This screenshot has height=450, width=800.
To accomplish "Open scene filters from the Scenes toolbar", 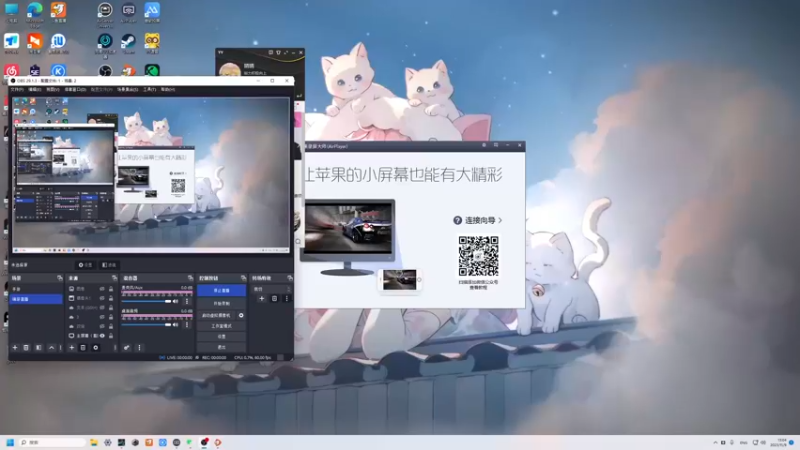I will click(39, 347).
